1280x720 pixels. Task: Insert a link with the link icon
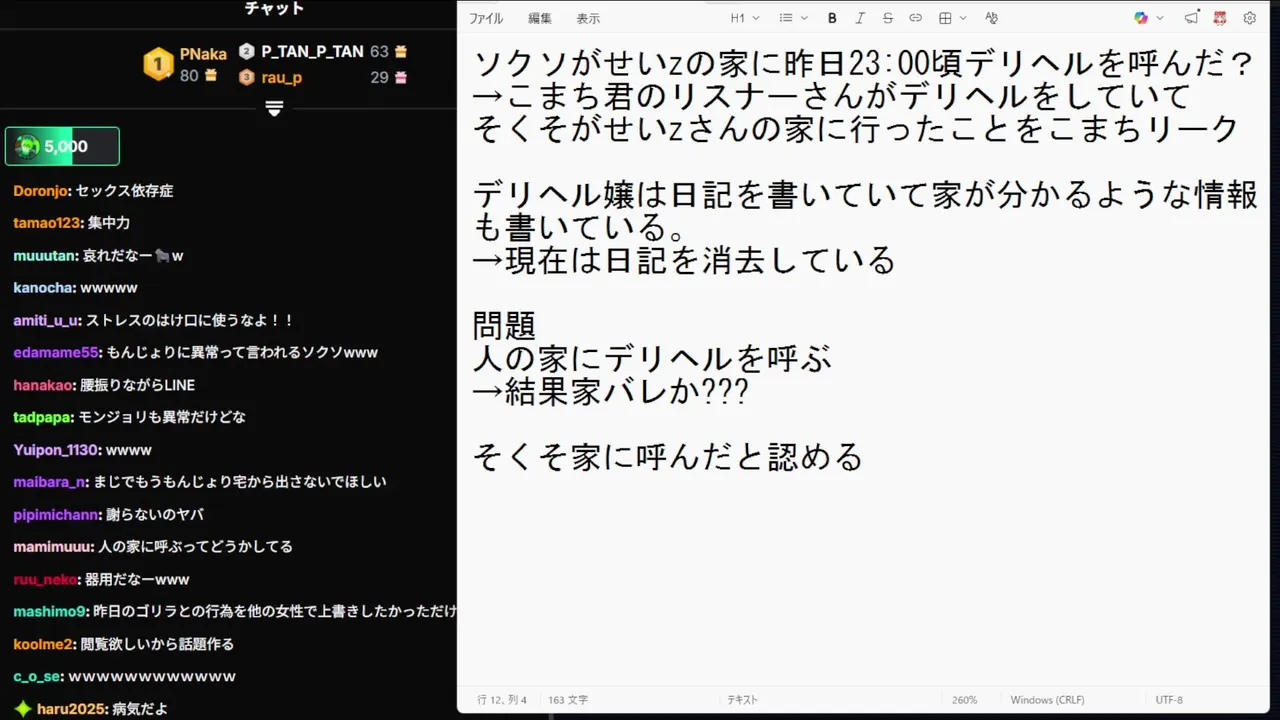point(915,18)
